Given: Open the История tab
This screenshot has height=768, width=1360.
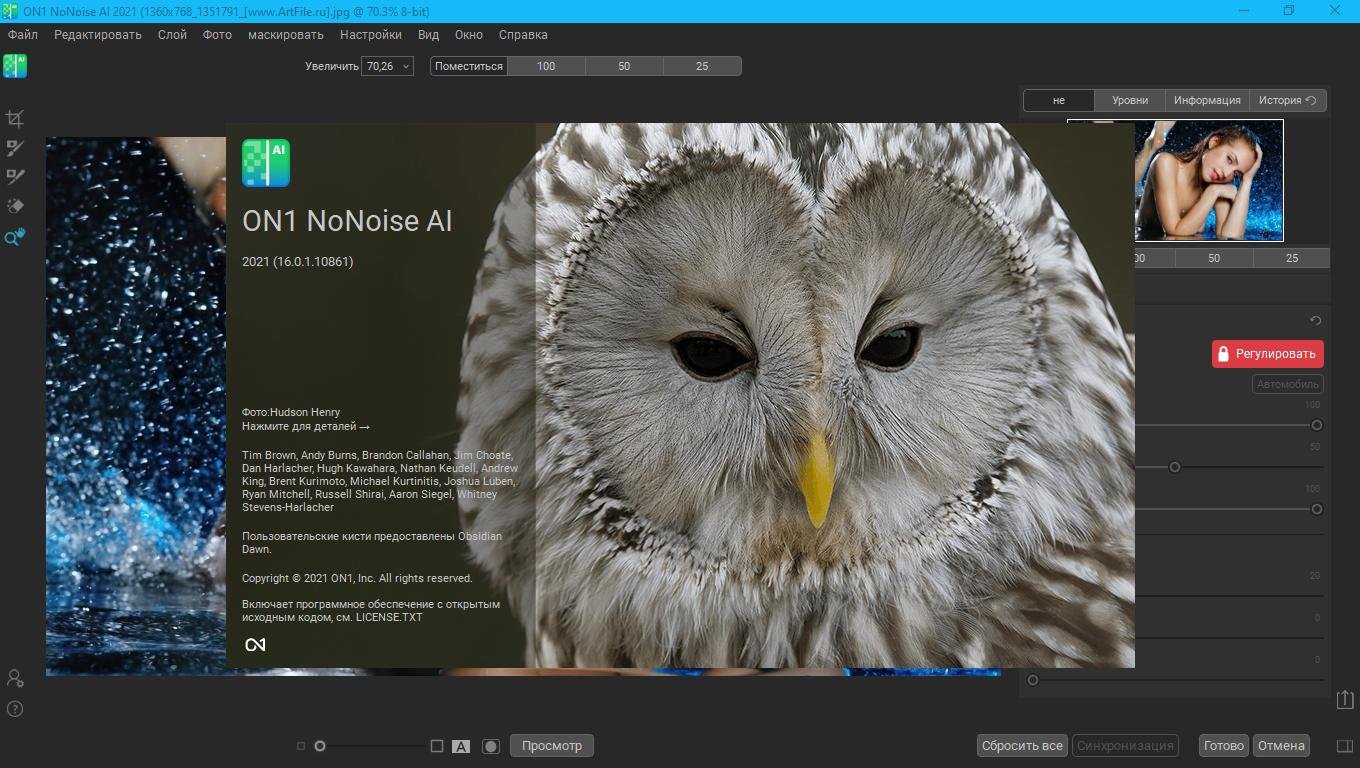Looking at the screenshot, I should [1286, 100].
